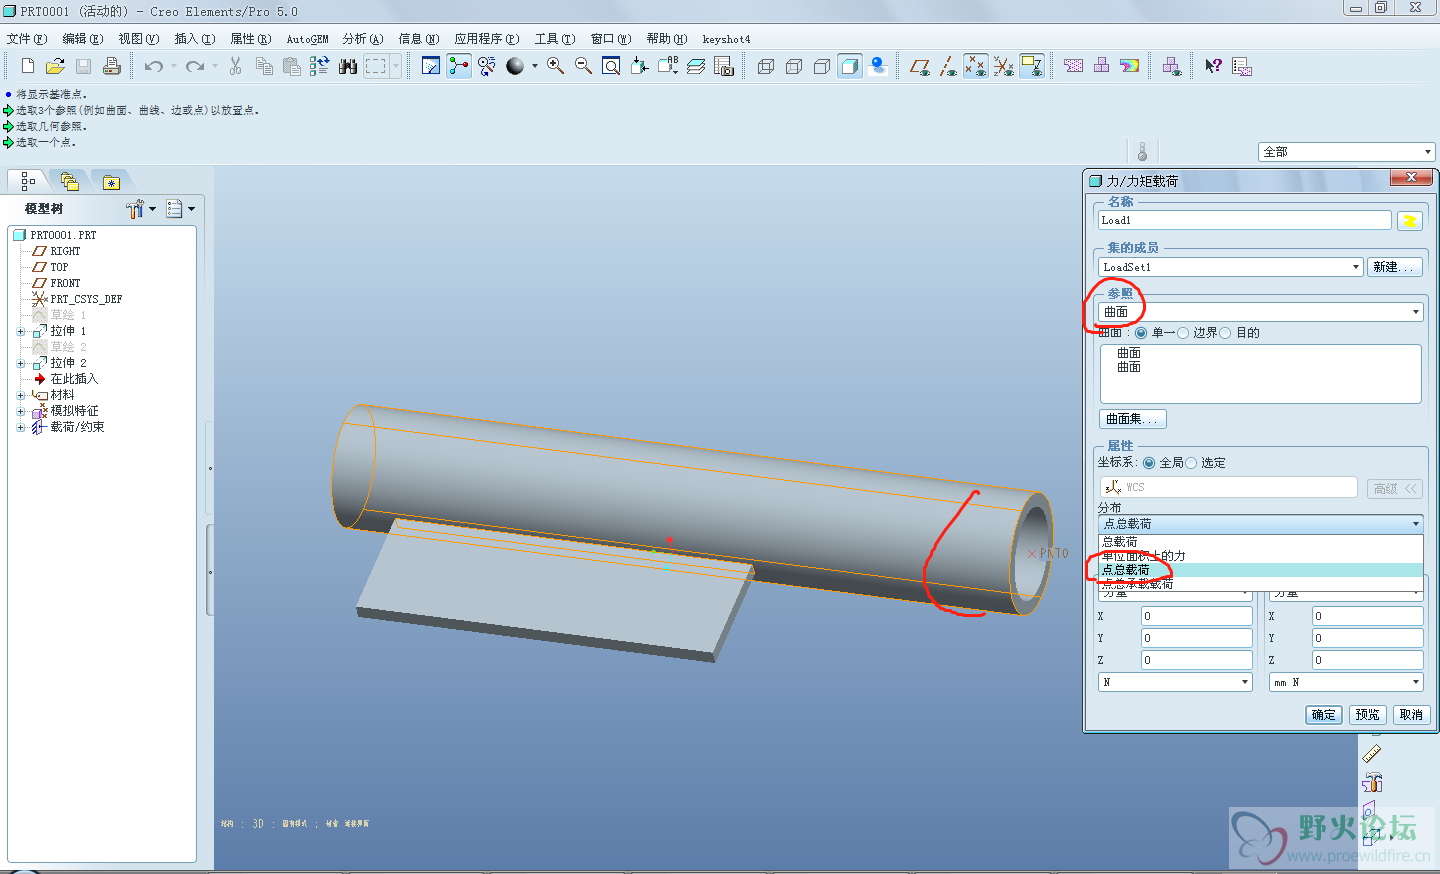
Task: Select the 目的 surface radio button
Action: coord(1226,333)
